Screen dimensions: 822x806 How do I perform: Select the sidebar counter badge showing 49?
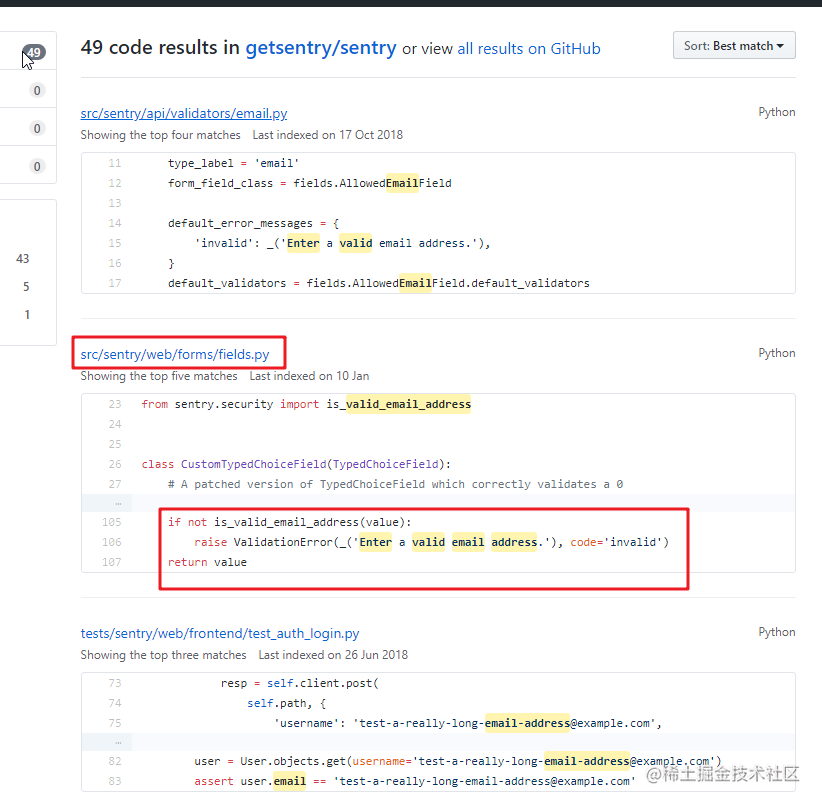pyautogui.click(x=34, y=52)
